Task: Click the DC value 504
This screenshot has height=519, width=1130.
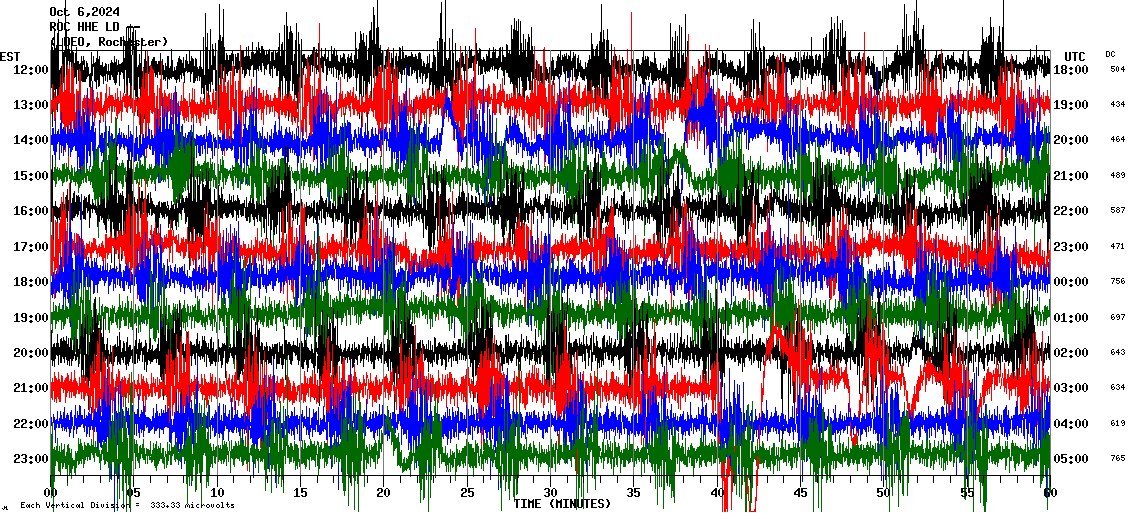Action: [1117, 69]
